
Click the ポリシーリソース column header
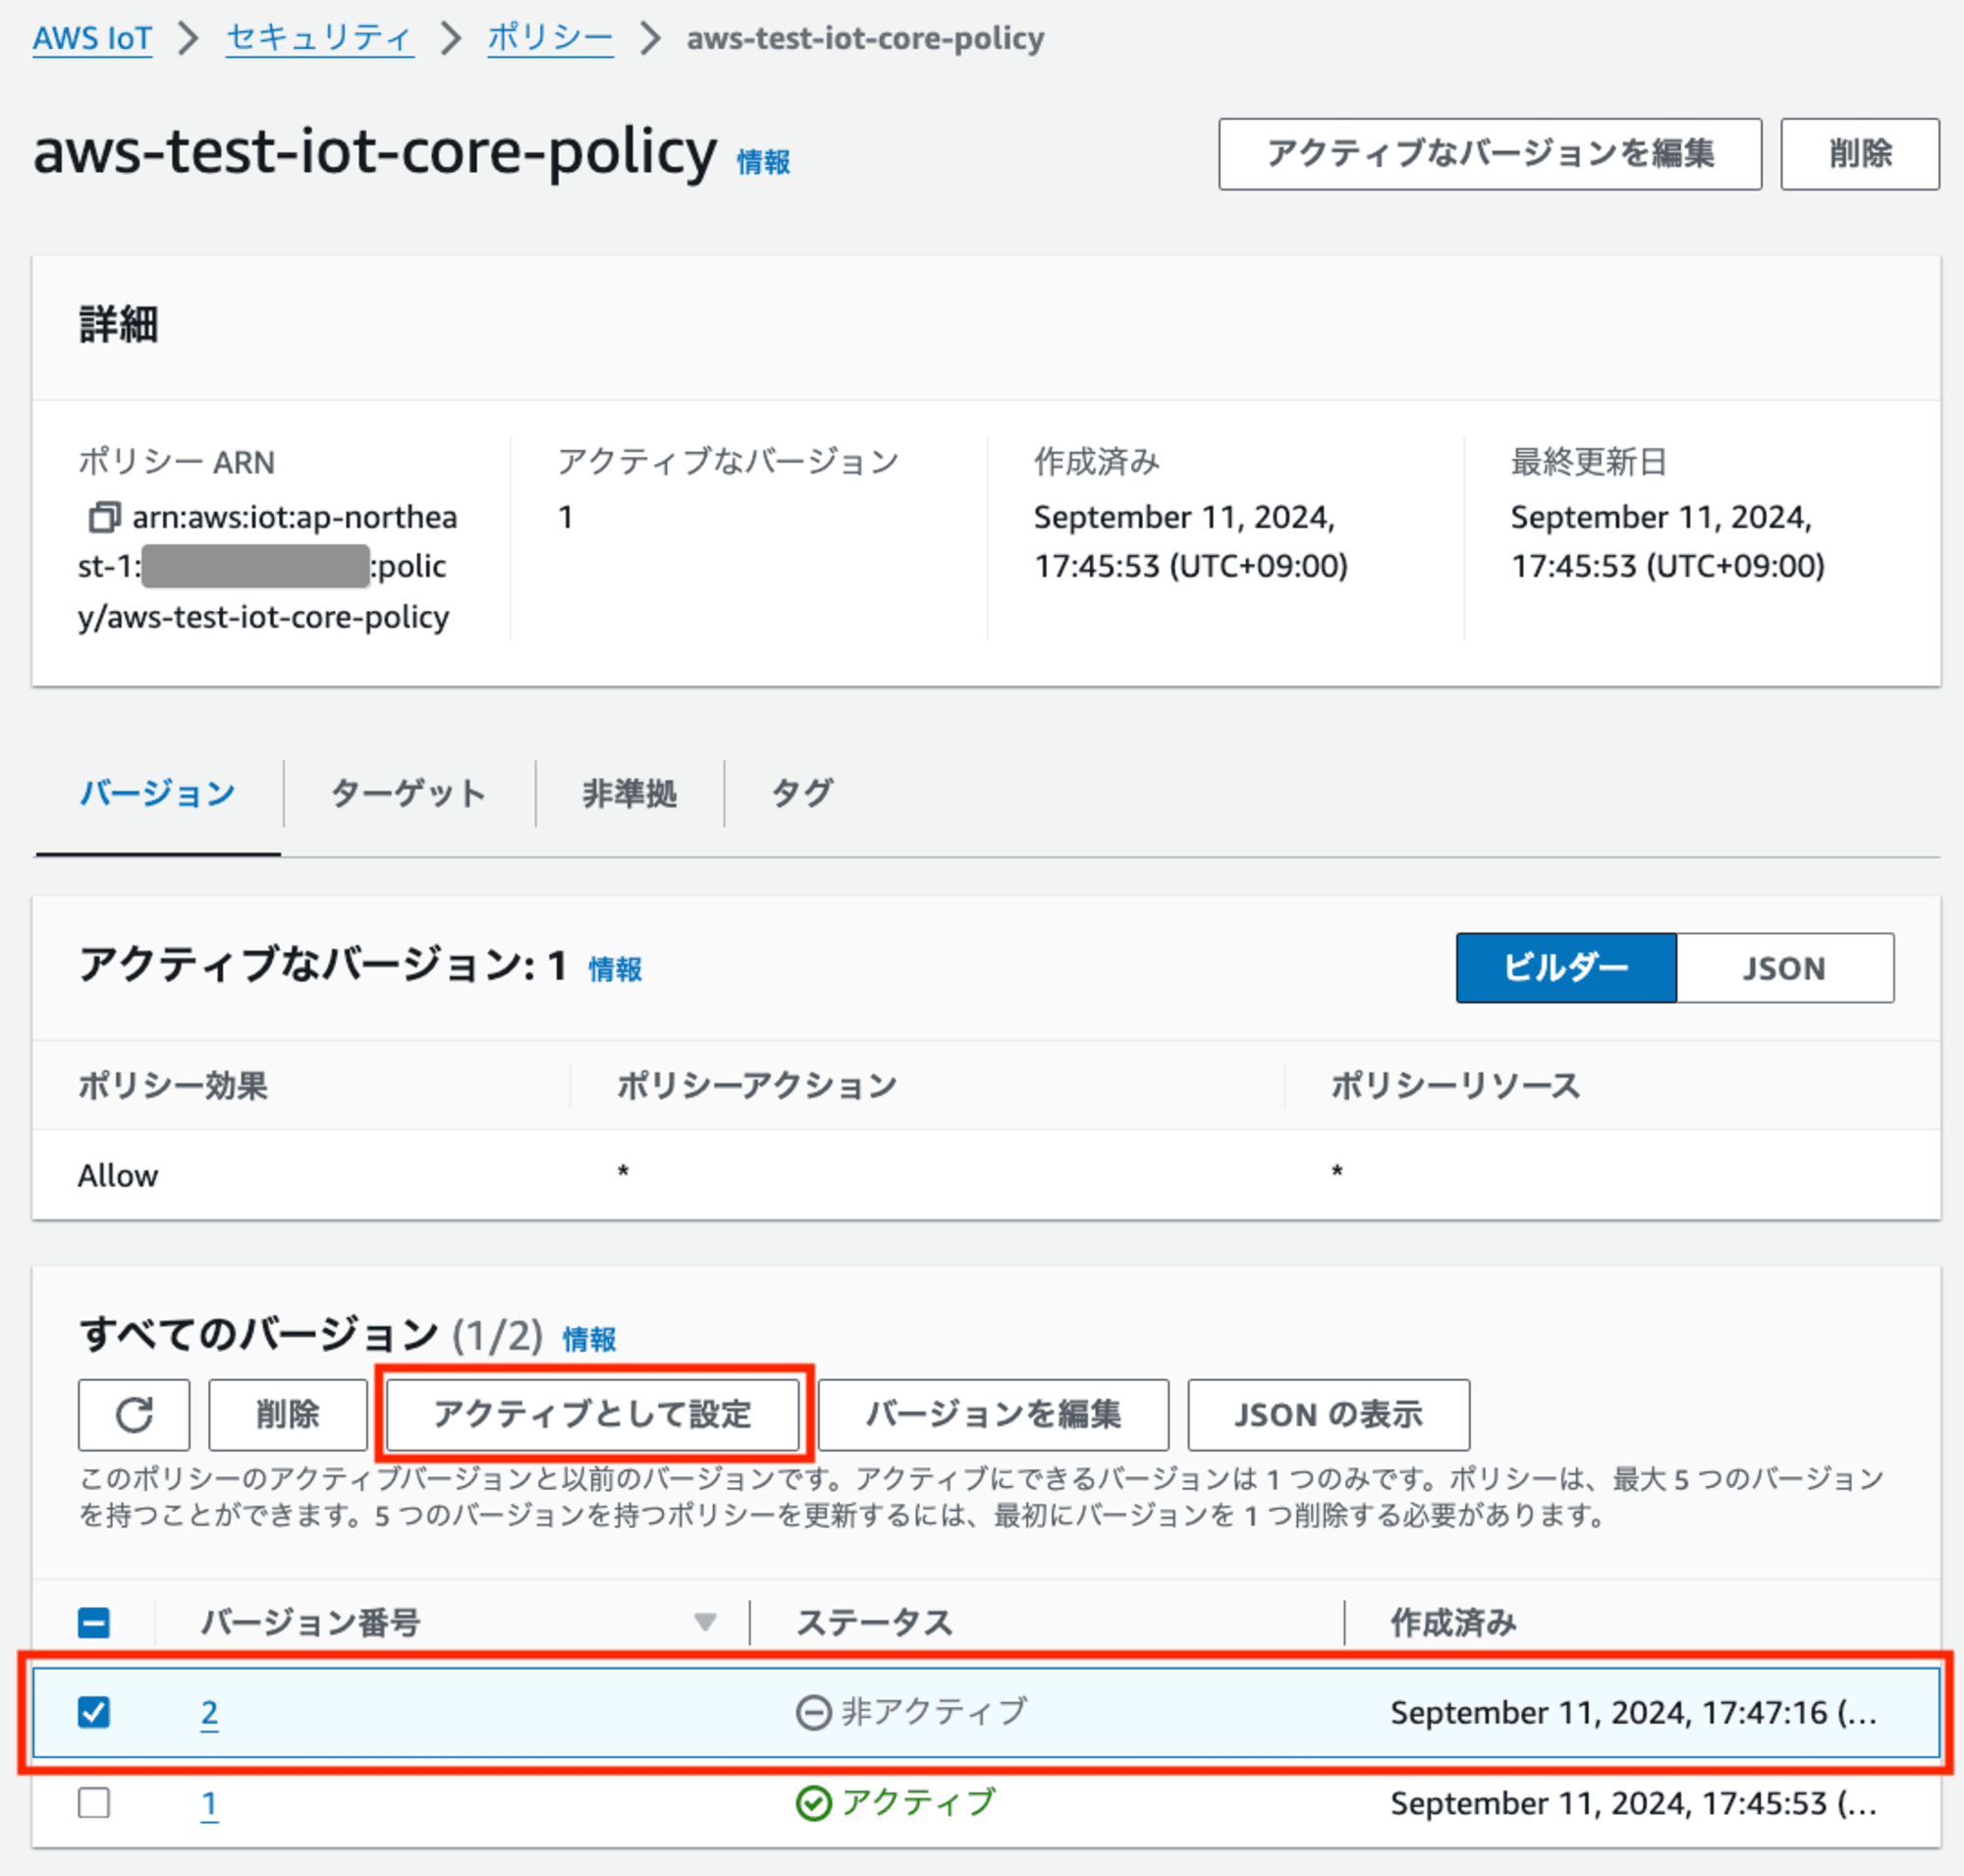(x=1455, y=1085)
